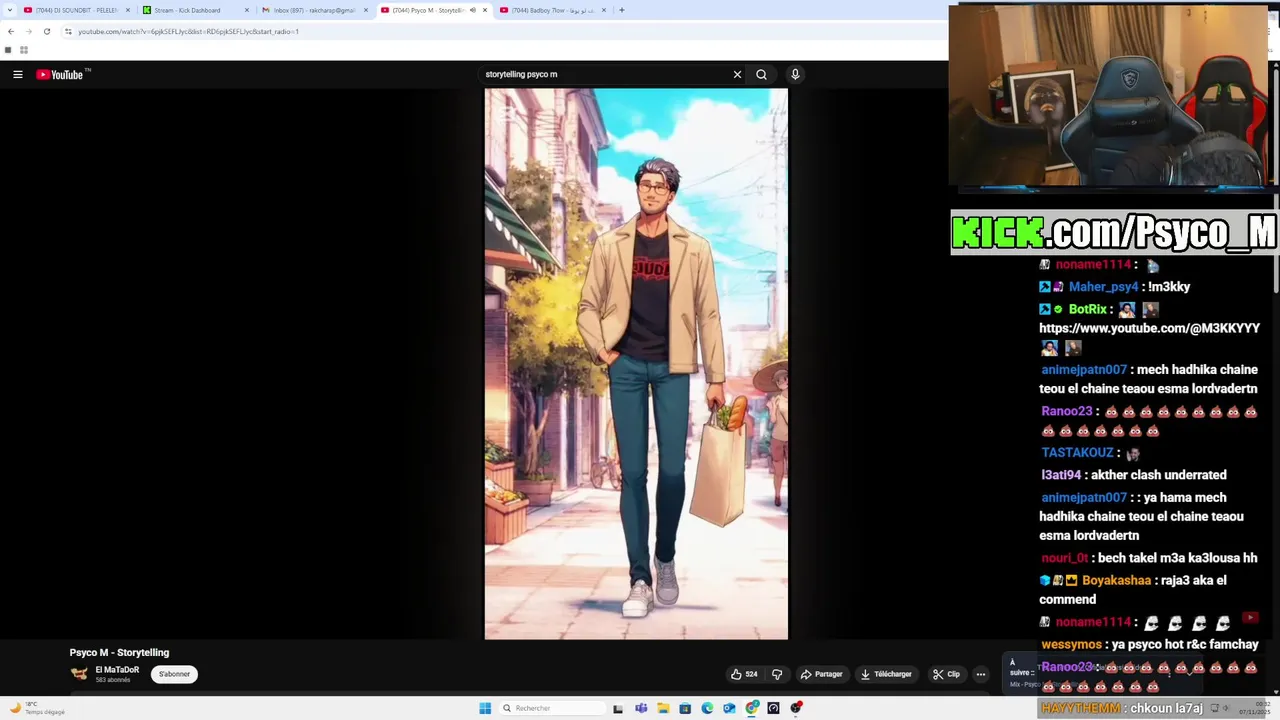Open the weather widget showing 18°C

pos(37,708)
